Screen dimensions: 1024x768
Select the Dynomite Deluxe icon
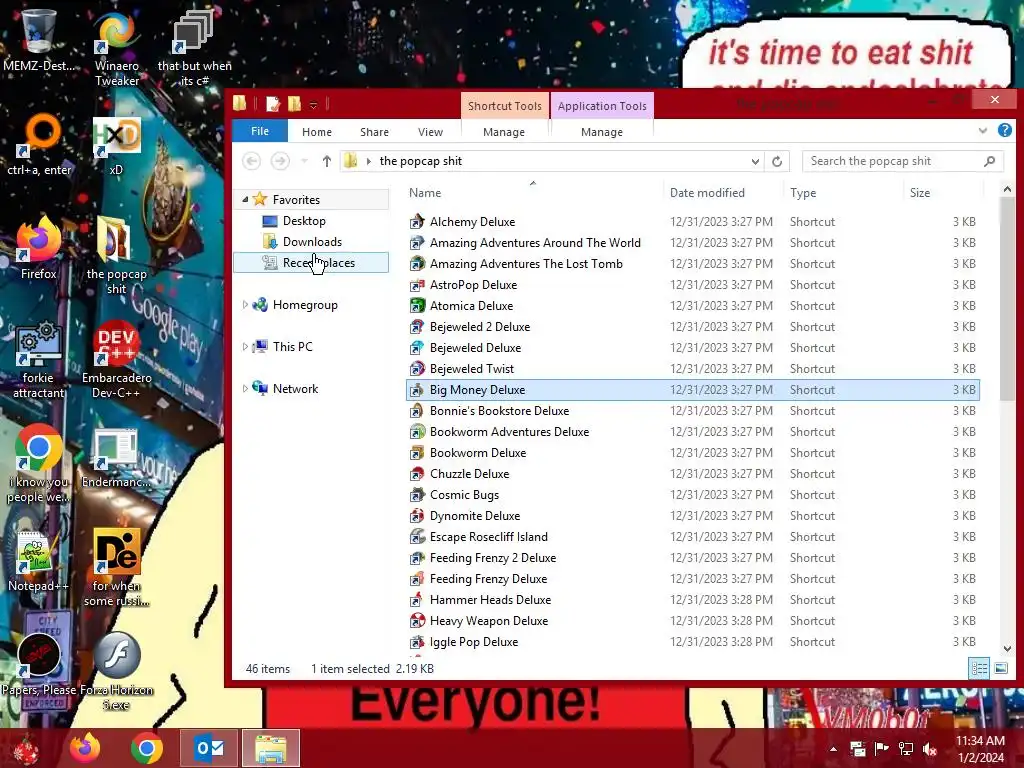point(417,516)
